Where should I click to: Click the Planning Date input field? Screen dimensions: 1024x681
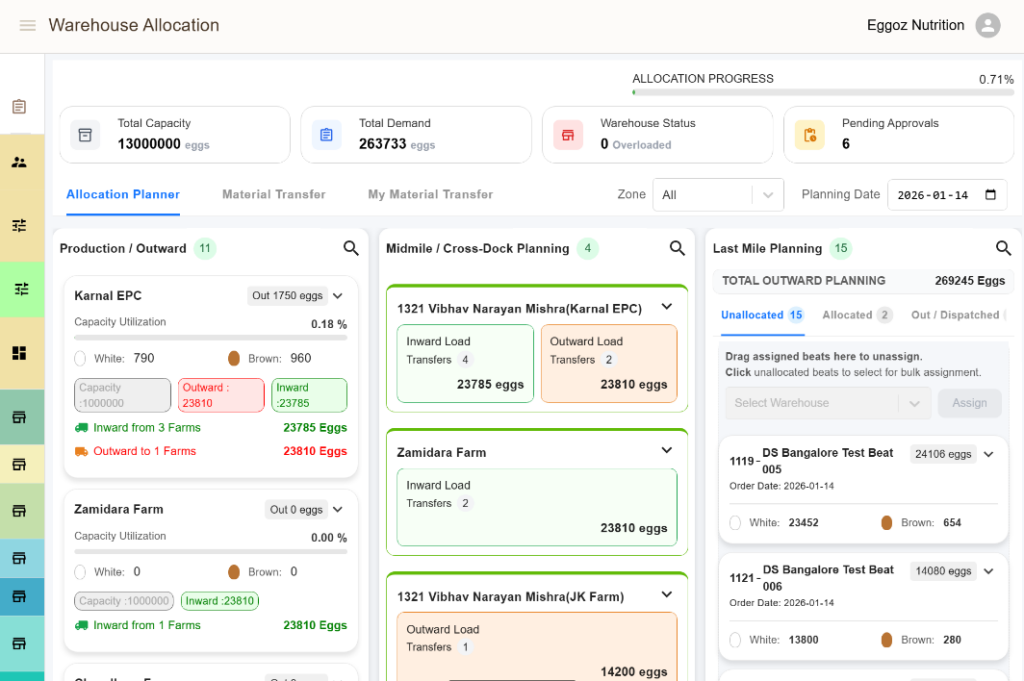click(x=935, y=195)
